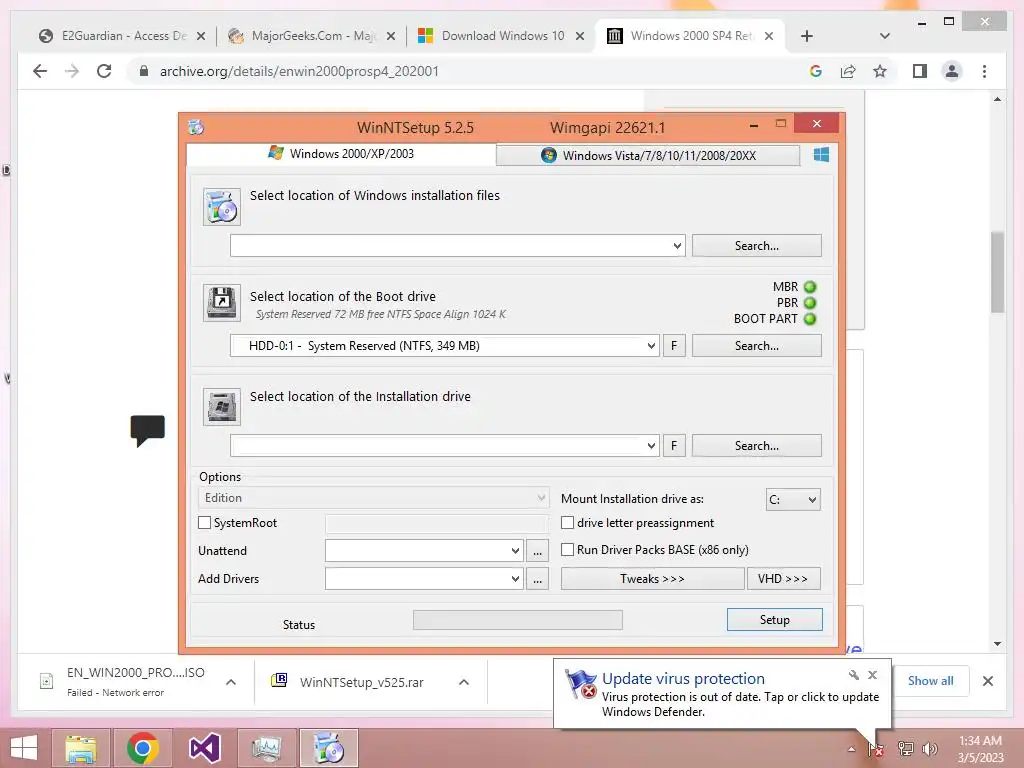This screenshot has width=1024, height=768.
Task: Click the Windows installation files CD icon
Action: (x=222, y=207)
